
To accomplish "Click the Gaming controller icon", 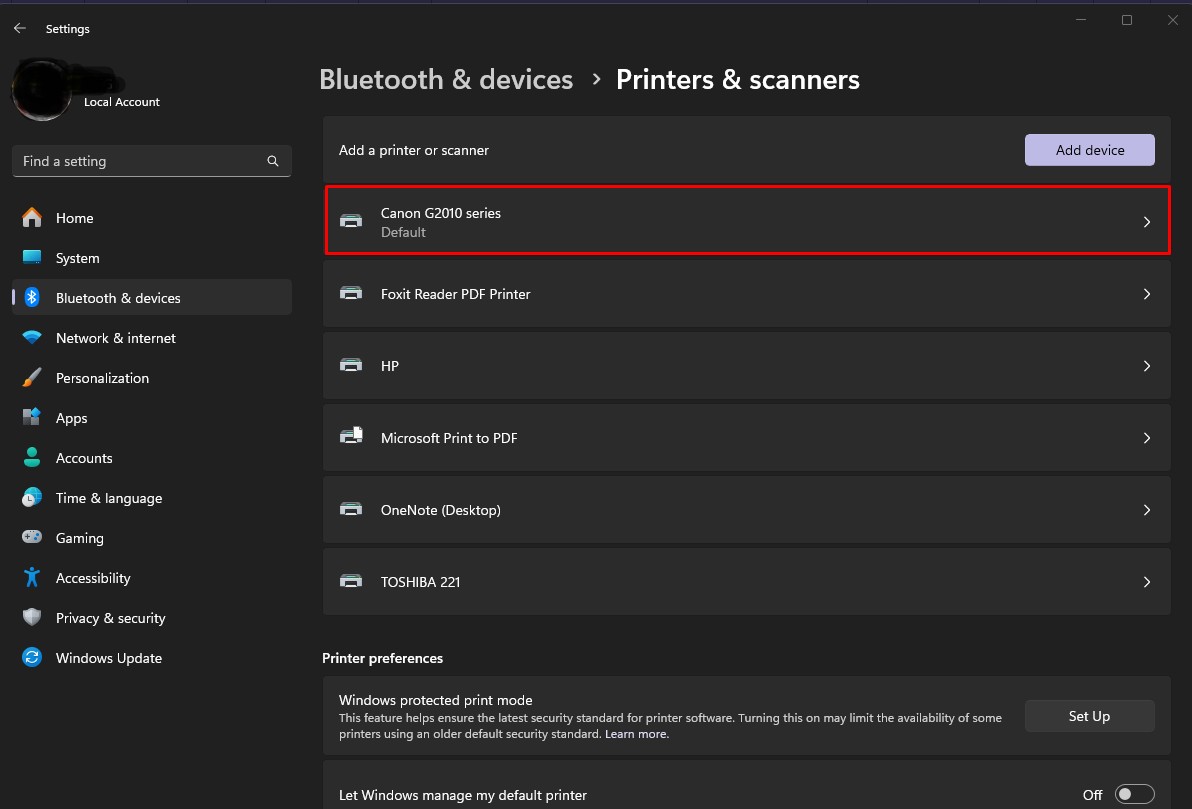I will pos(32,538).
